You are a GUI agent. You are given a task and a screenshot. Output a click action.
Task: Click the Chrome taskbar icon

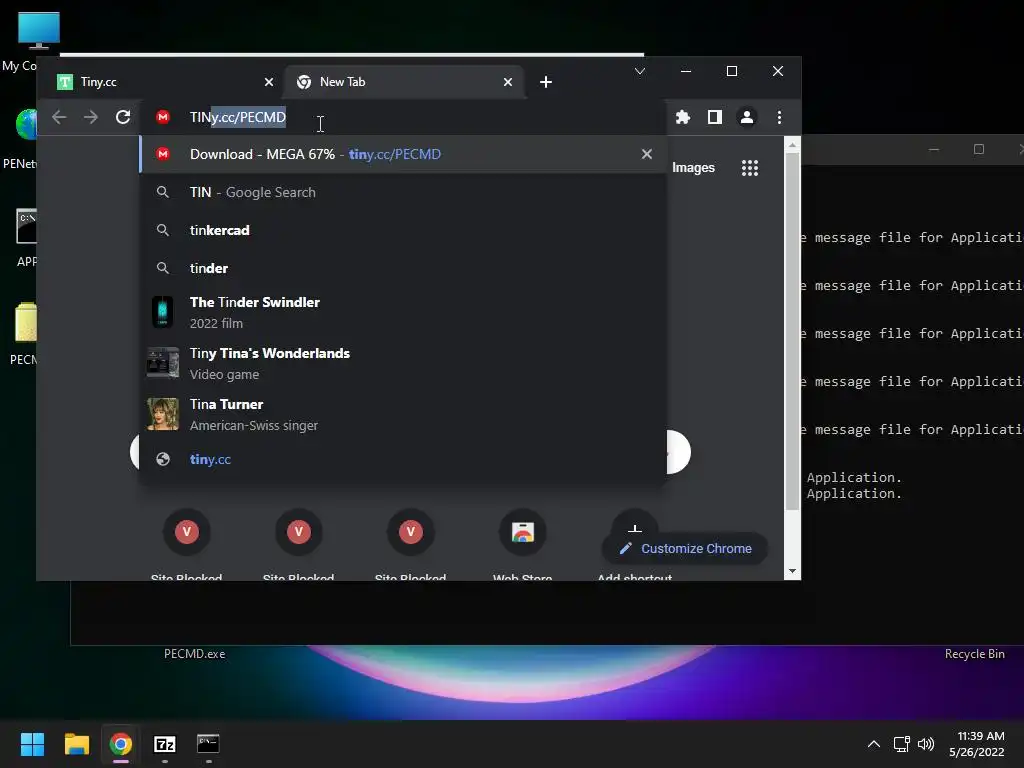[x=121, y=744]
